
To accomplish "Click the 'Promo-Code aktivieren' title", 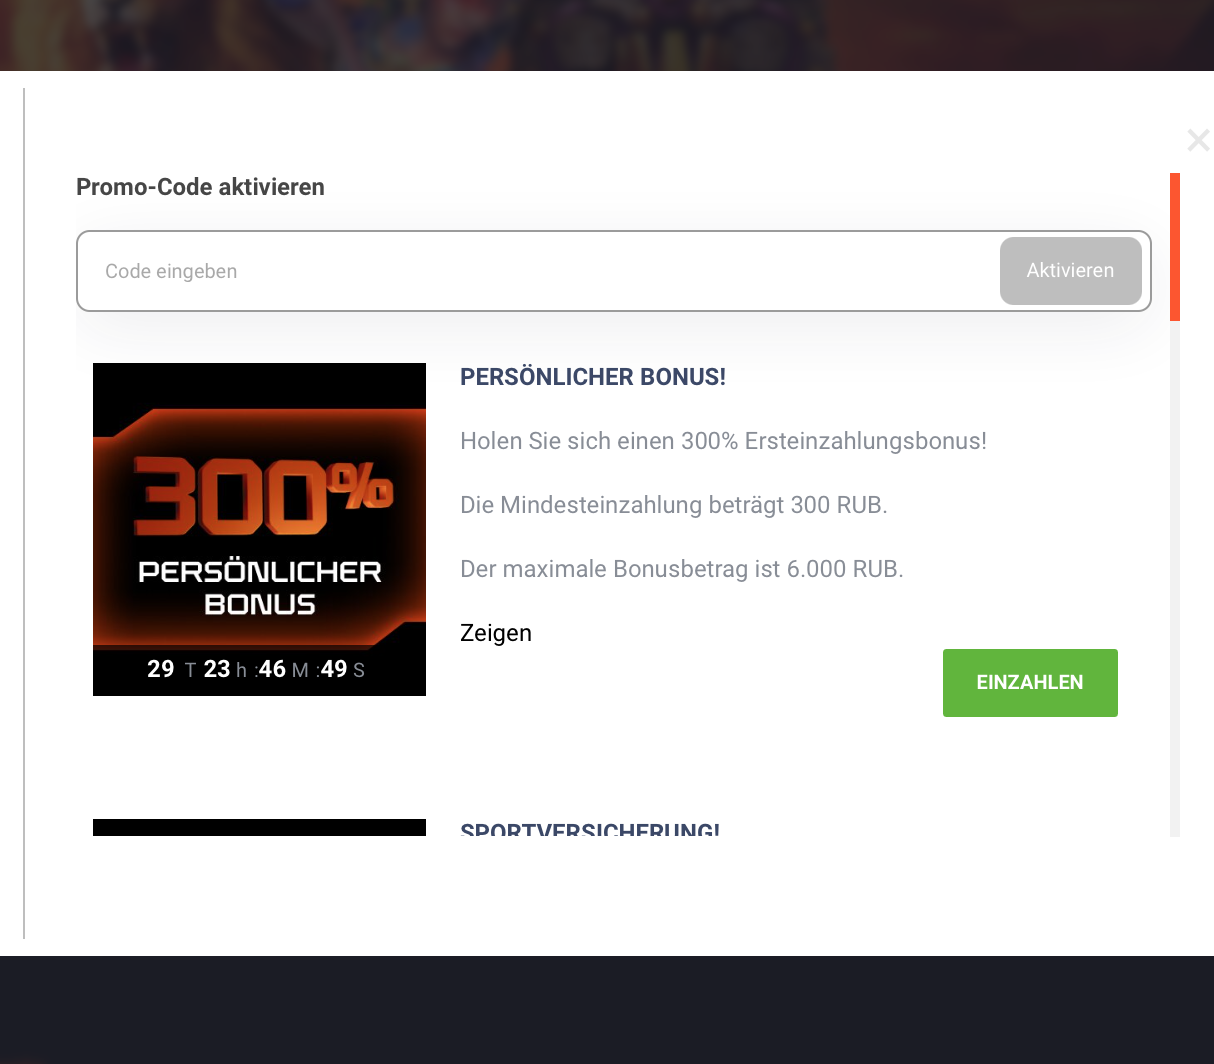I will (x=200, y=187).
